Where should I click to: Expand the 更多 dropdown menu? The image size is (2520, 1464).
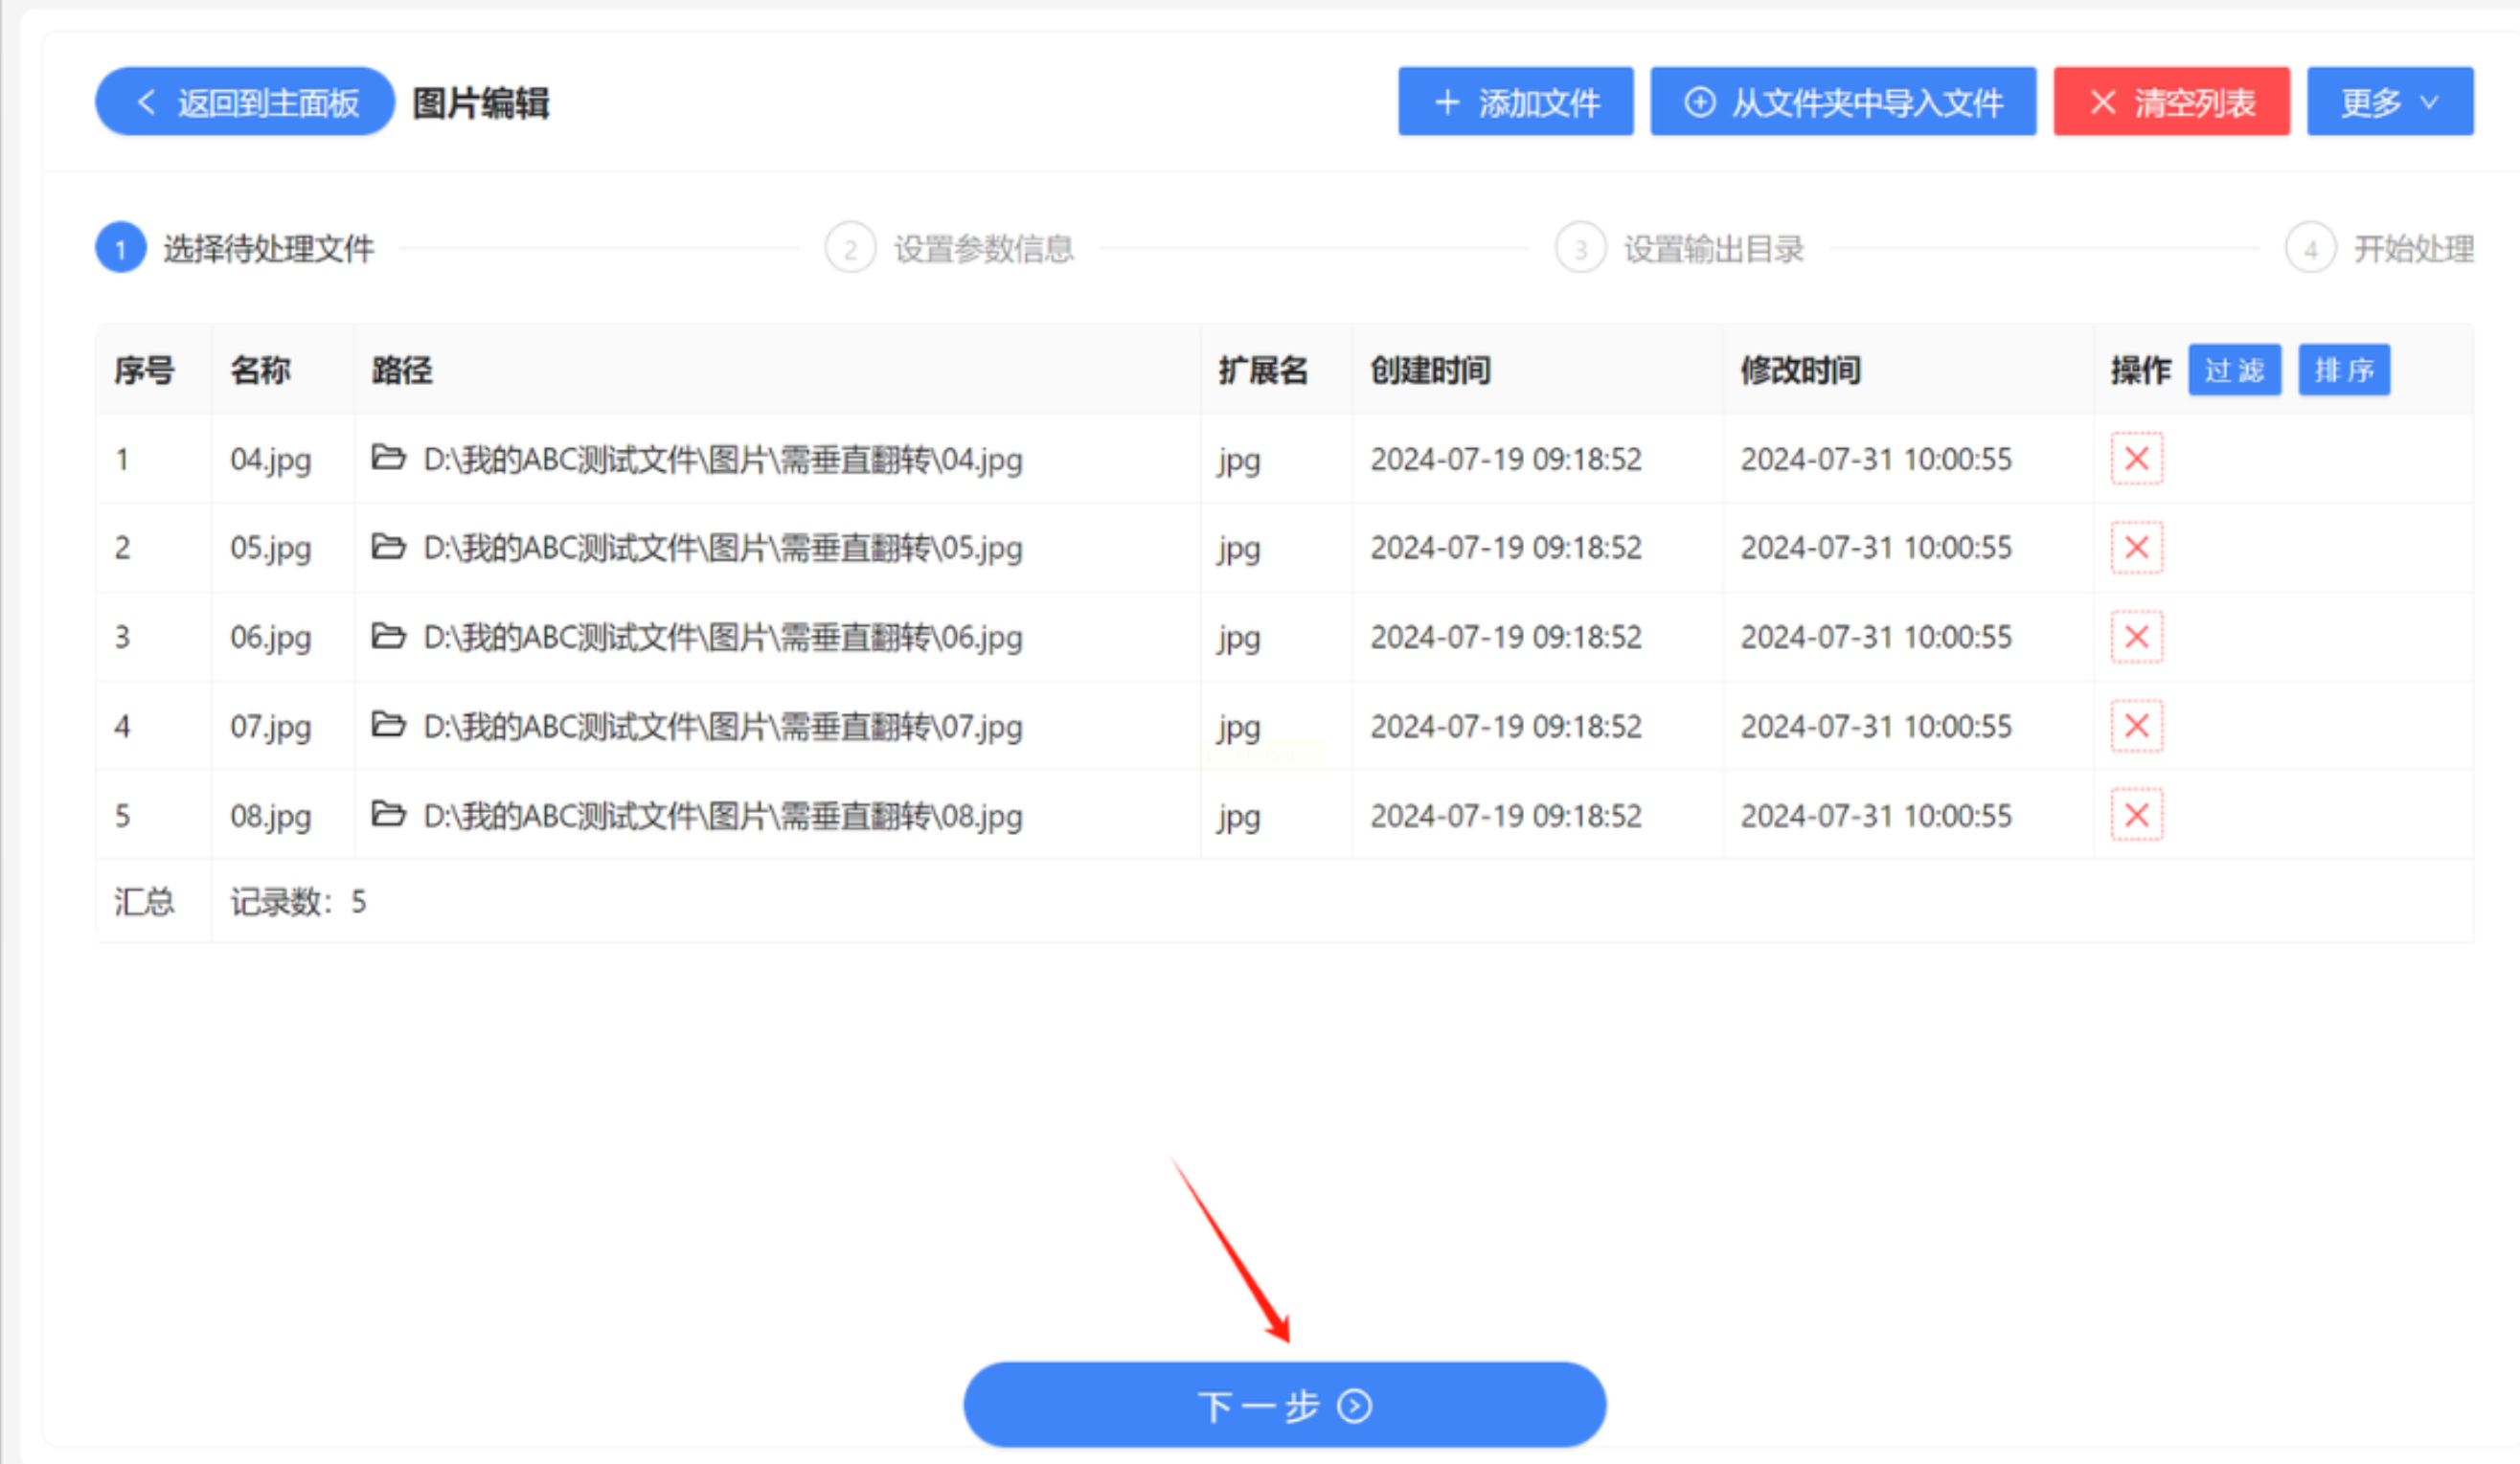(x=2389, y=102)
